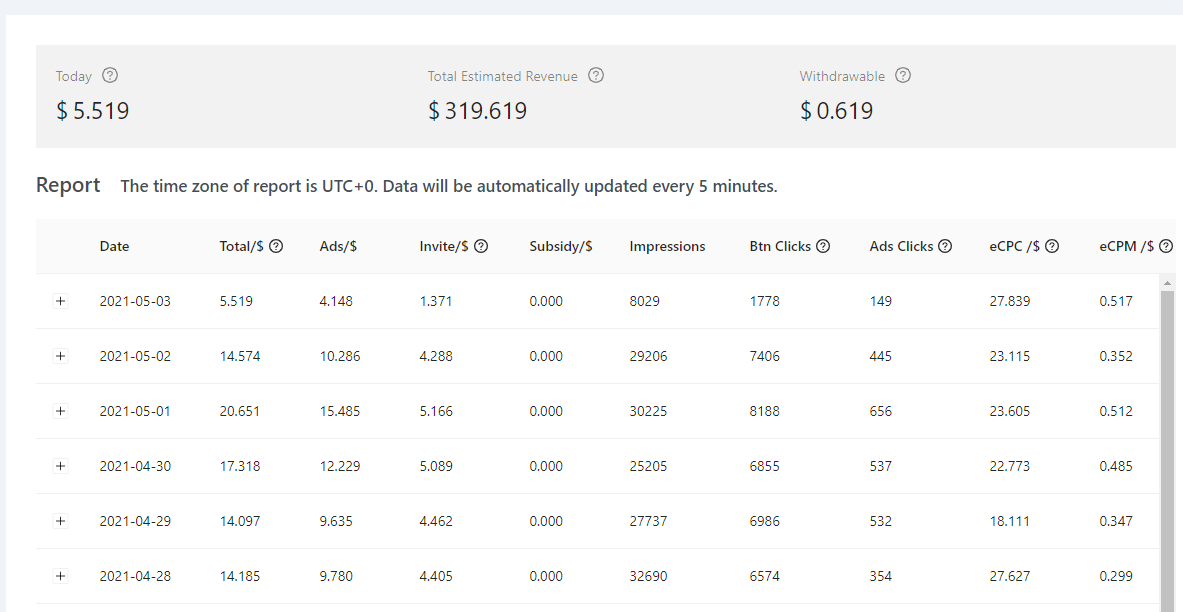Expand the 2021-04-28 row
Viewport: 1183px width, 612px height.
click(60, 577)
